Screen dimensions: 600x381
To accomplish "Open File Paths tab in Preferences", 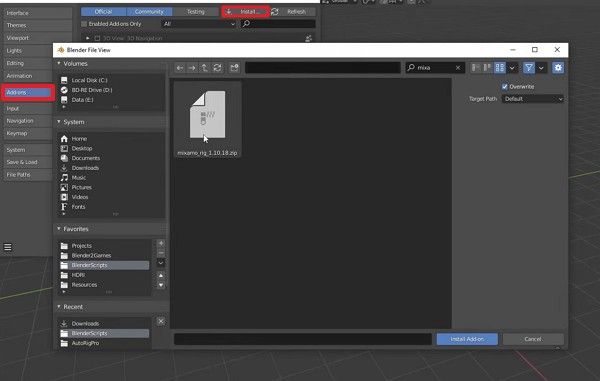I will (x=28, y=175).
